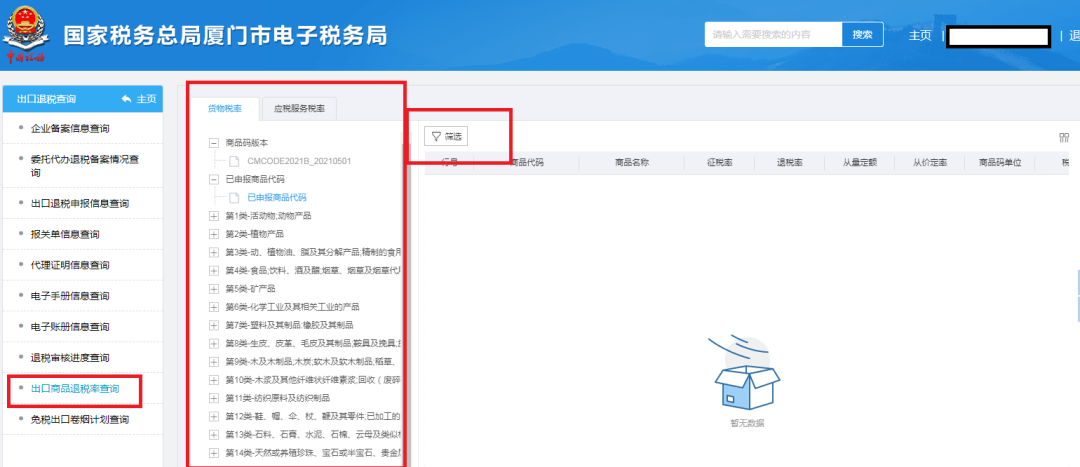The width and height of the screenshot is (1080, 467).
Task: Click the 主页 back arrow in sidebar header
Action: [138, 99]
